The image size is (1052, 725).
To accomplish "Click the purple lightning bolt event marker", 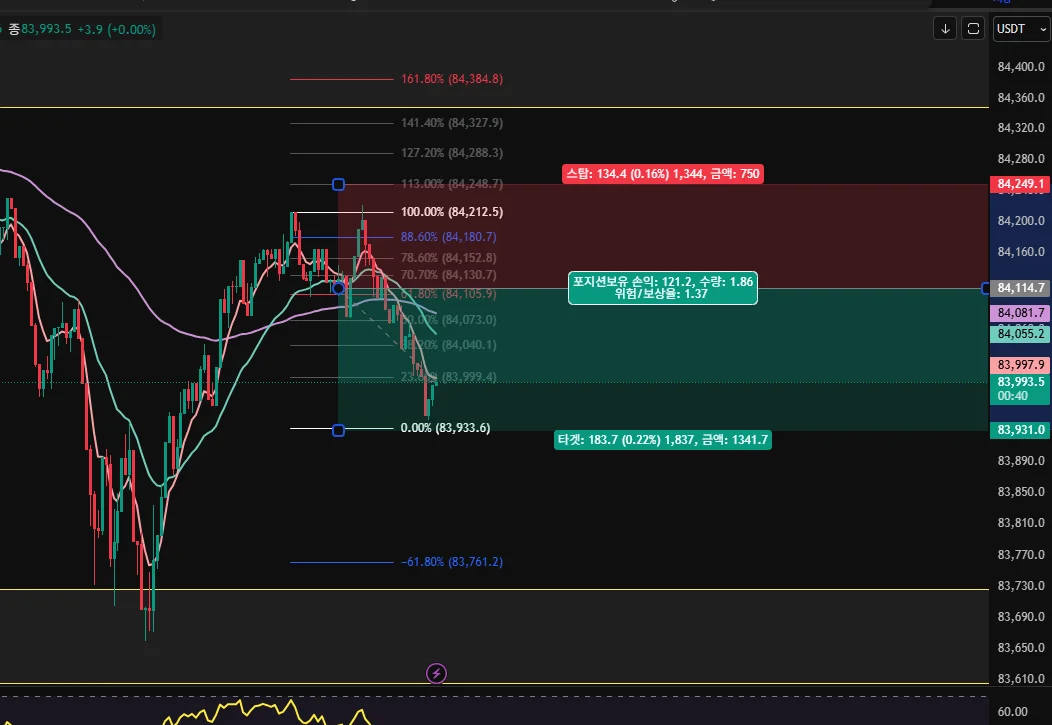I will pyautogui.click(x=436, y=673).
